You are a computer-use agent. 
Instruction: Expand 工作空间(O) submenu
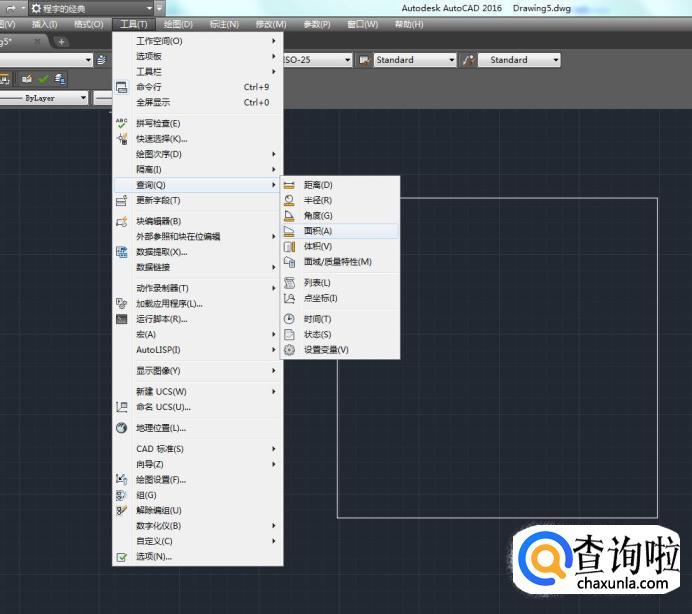click(x=198, y=41)
